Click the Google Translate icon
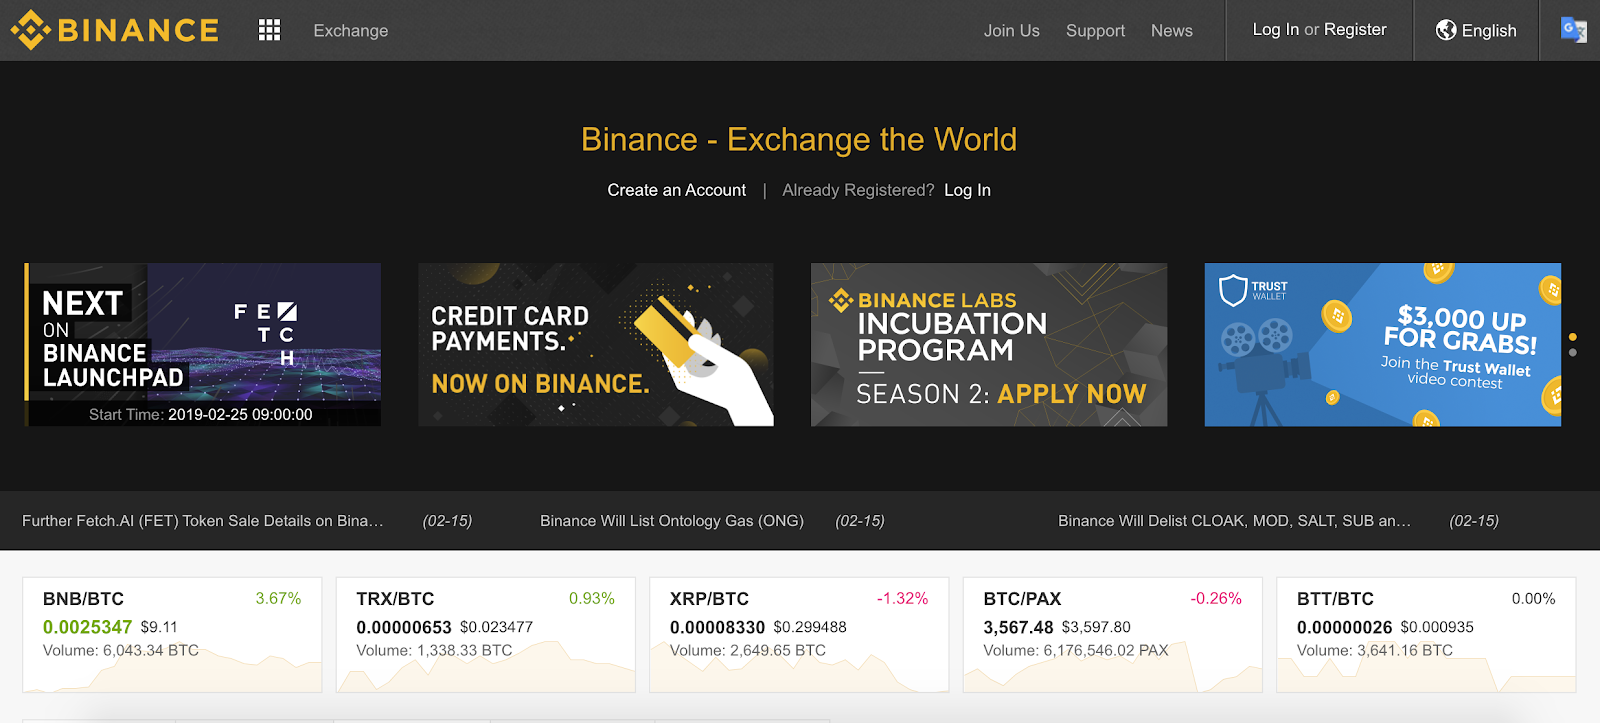The height and width of the screenshot is (723, 1600). (1573, 30)
